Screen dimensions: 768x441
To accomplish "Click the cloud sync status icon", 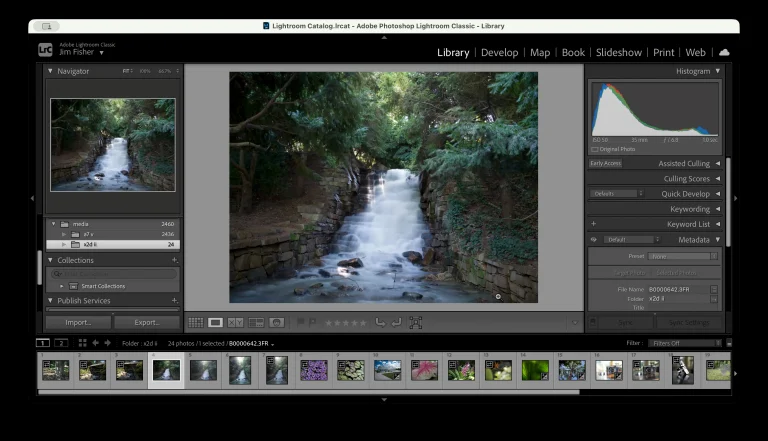I will tap(724, 52).
